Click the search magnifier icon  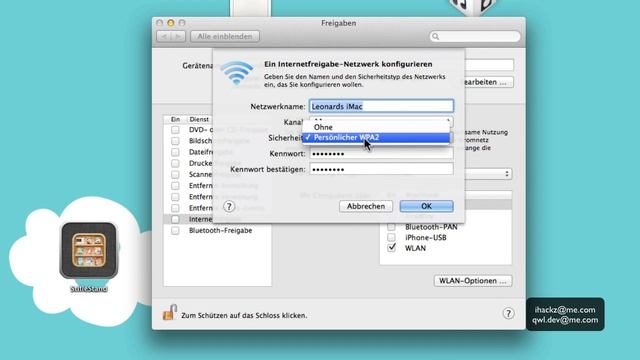coord(436,37)
